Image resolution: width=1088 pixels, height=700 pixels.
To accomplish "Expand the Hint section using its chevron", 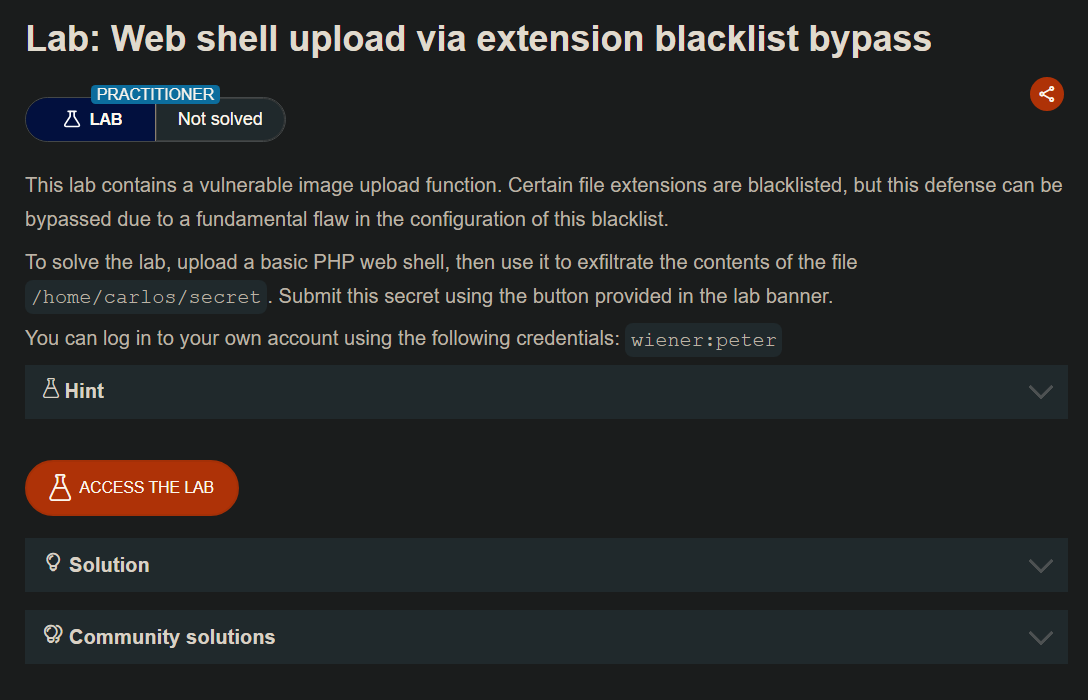I will click(1040, 392).
